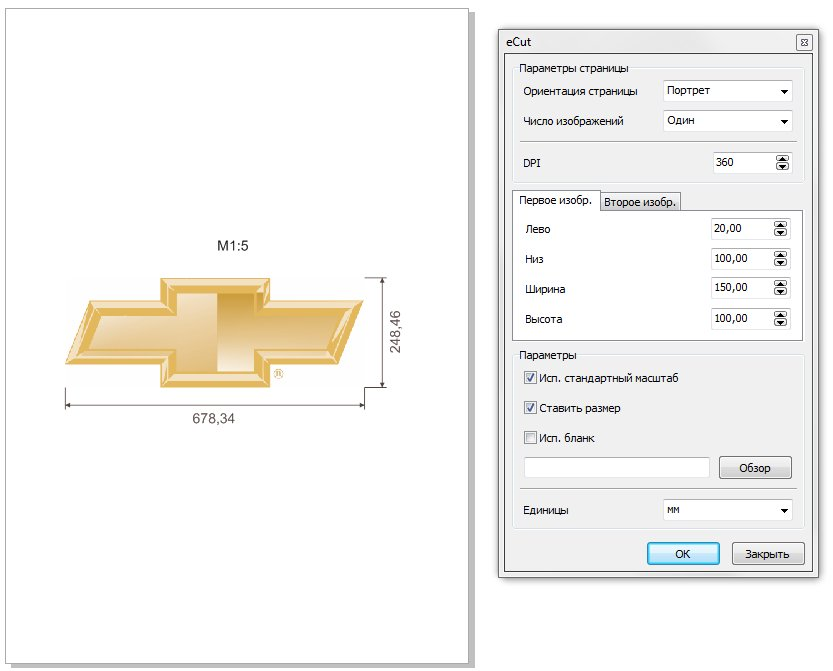Click the 678,34 width dimension text
This screenshot has width=833, height=671.
(x=214, y=419)
